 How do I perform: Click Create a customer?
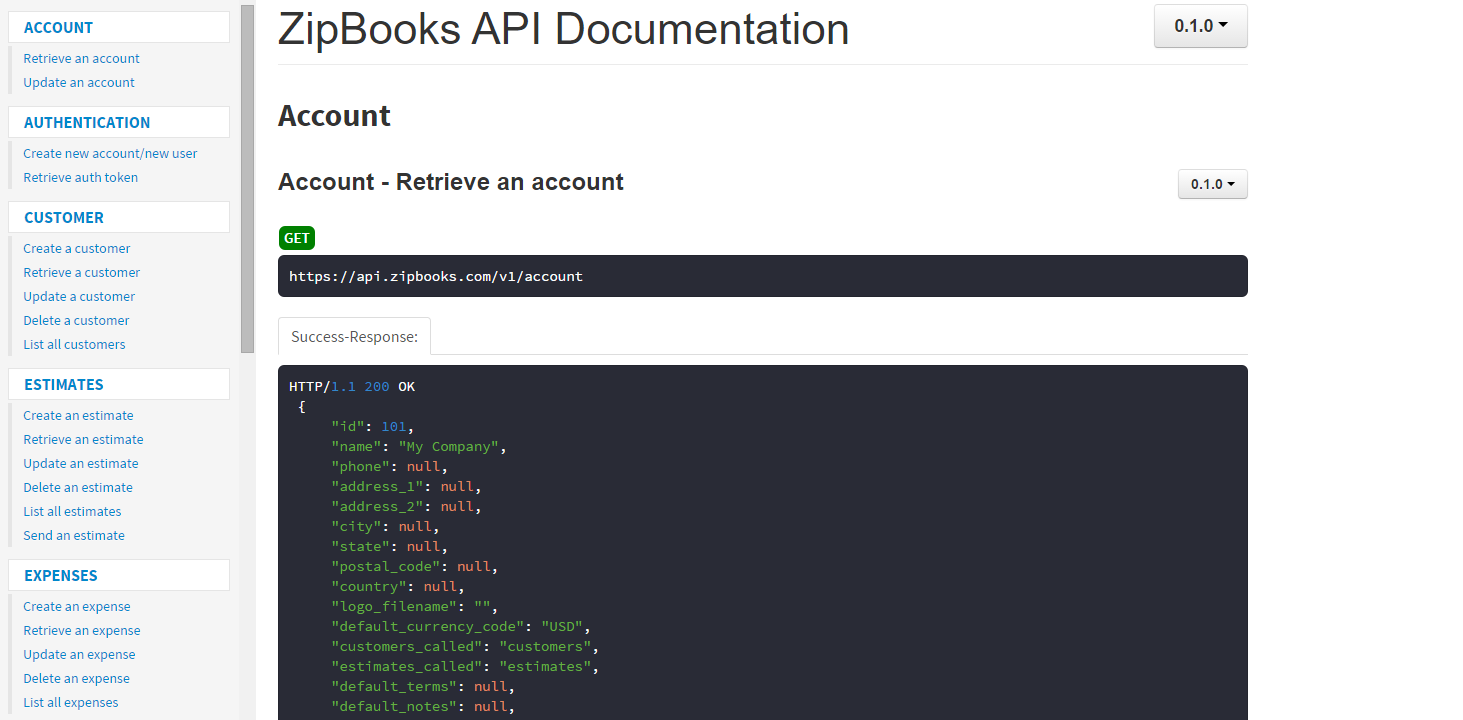point(76,248)
